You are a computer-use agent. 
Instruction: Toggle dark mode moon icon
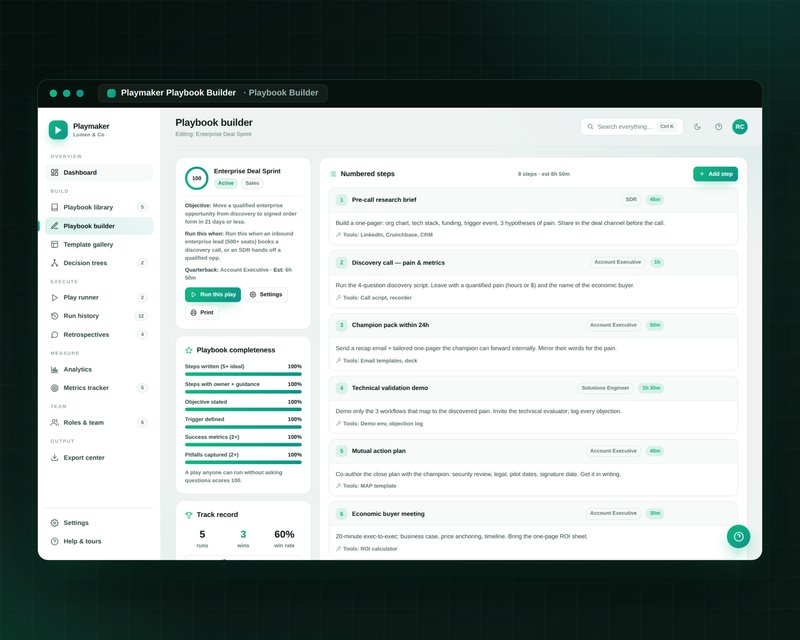point(697,127)
